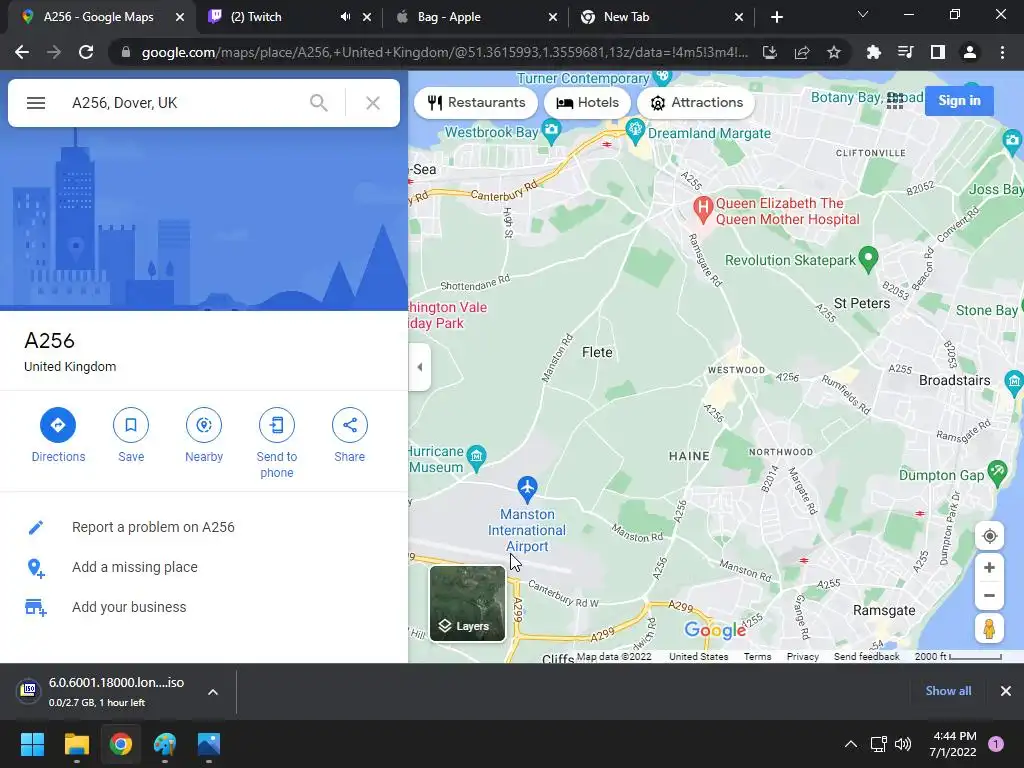Open Nearby search for A256
1024x768 pixels.
[x=204, y=425]
